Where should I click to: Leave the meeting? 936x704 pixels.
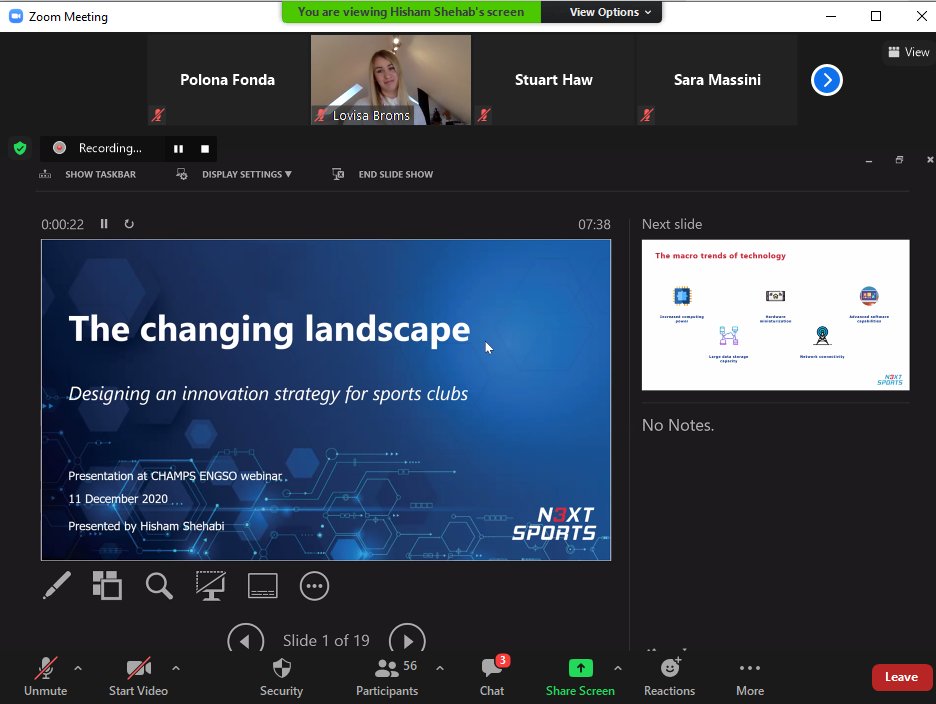click(x=901, y=677)
